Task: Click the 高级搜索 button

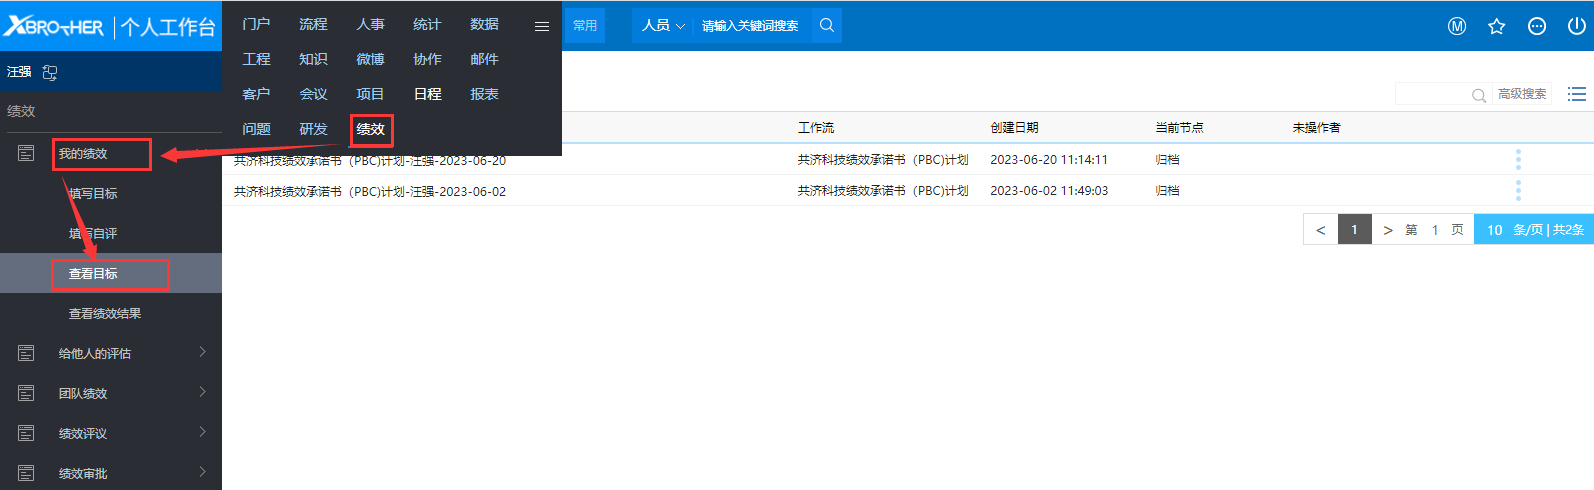Action: click(1521, 94)
